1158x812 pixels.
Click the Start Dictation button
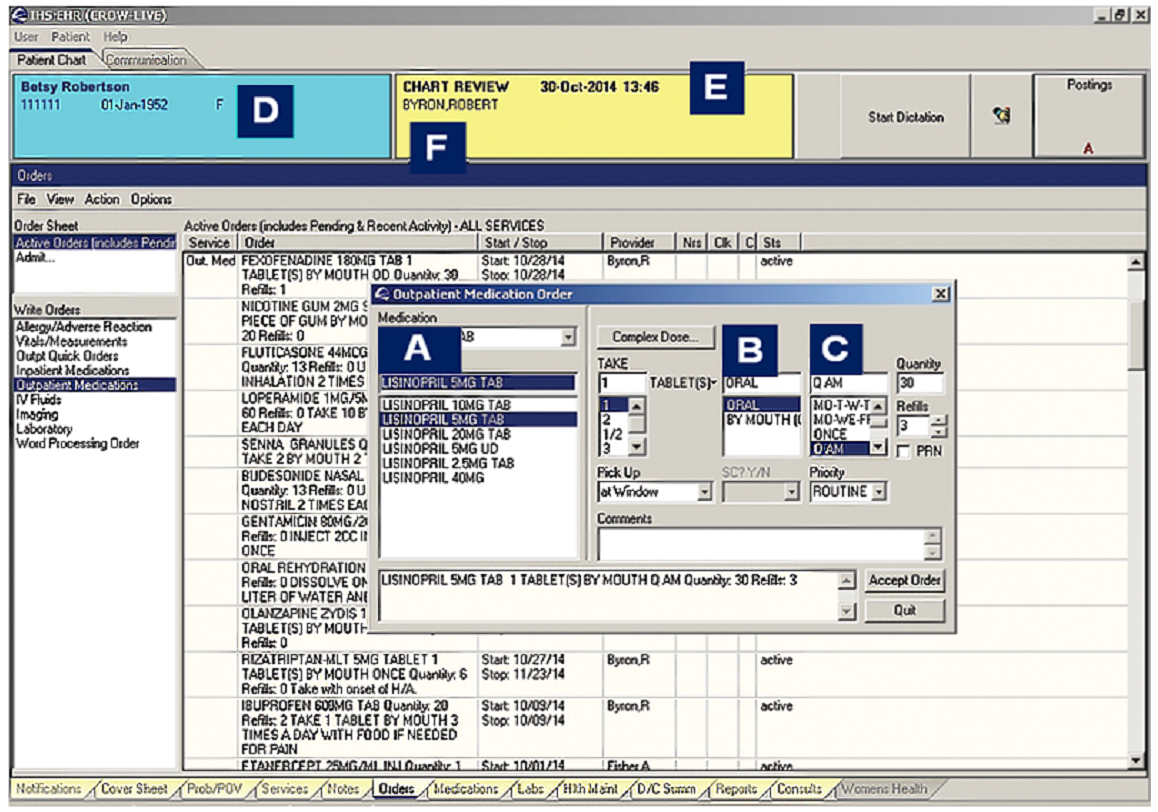point(905,117)
